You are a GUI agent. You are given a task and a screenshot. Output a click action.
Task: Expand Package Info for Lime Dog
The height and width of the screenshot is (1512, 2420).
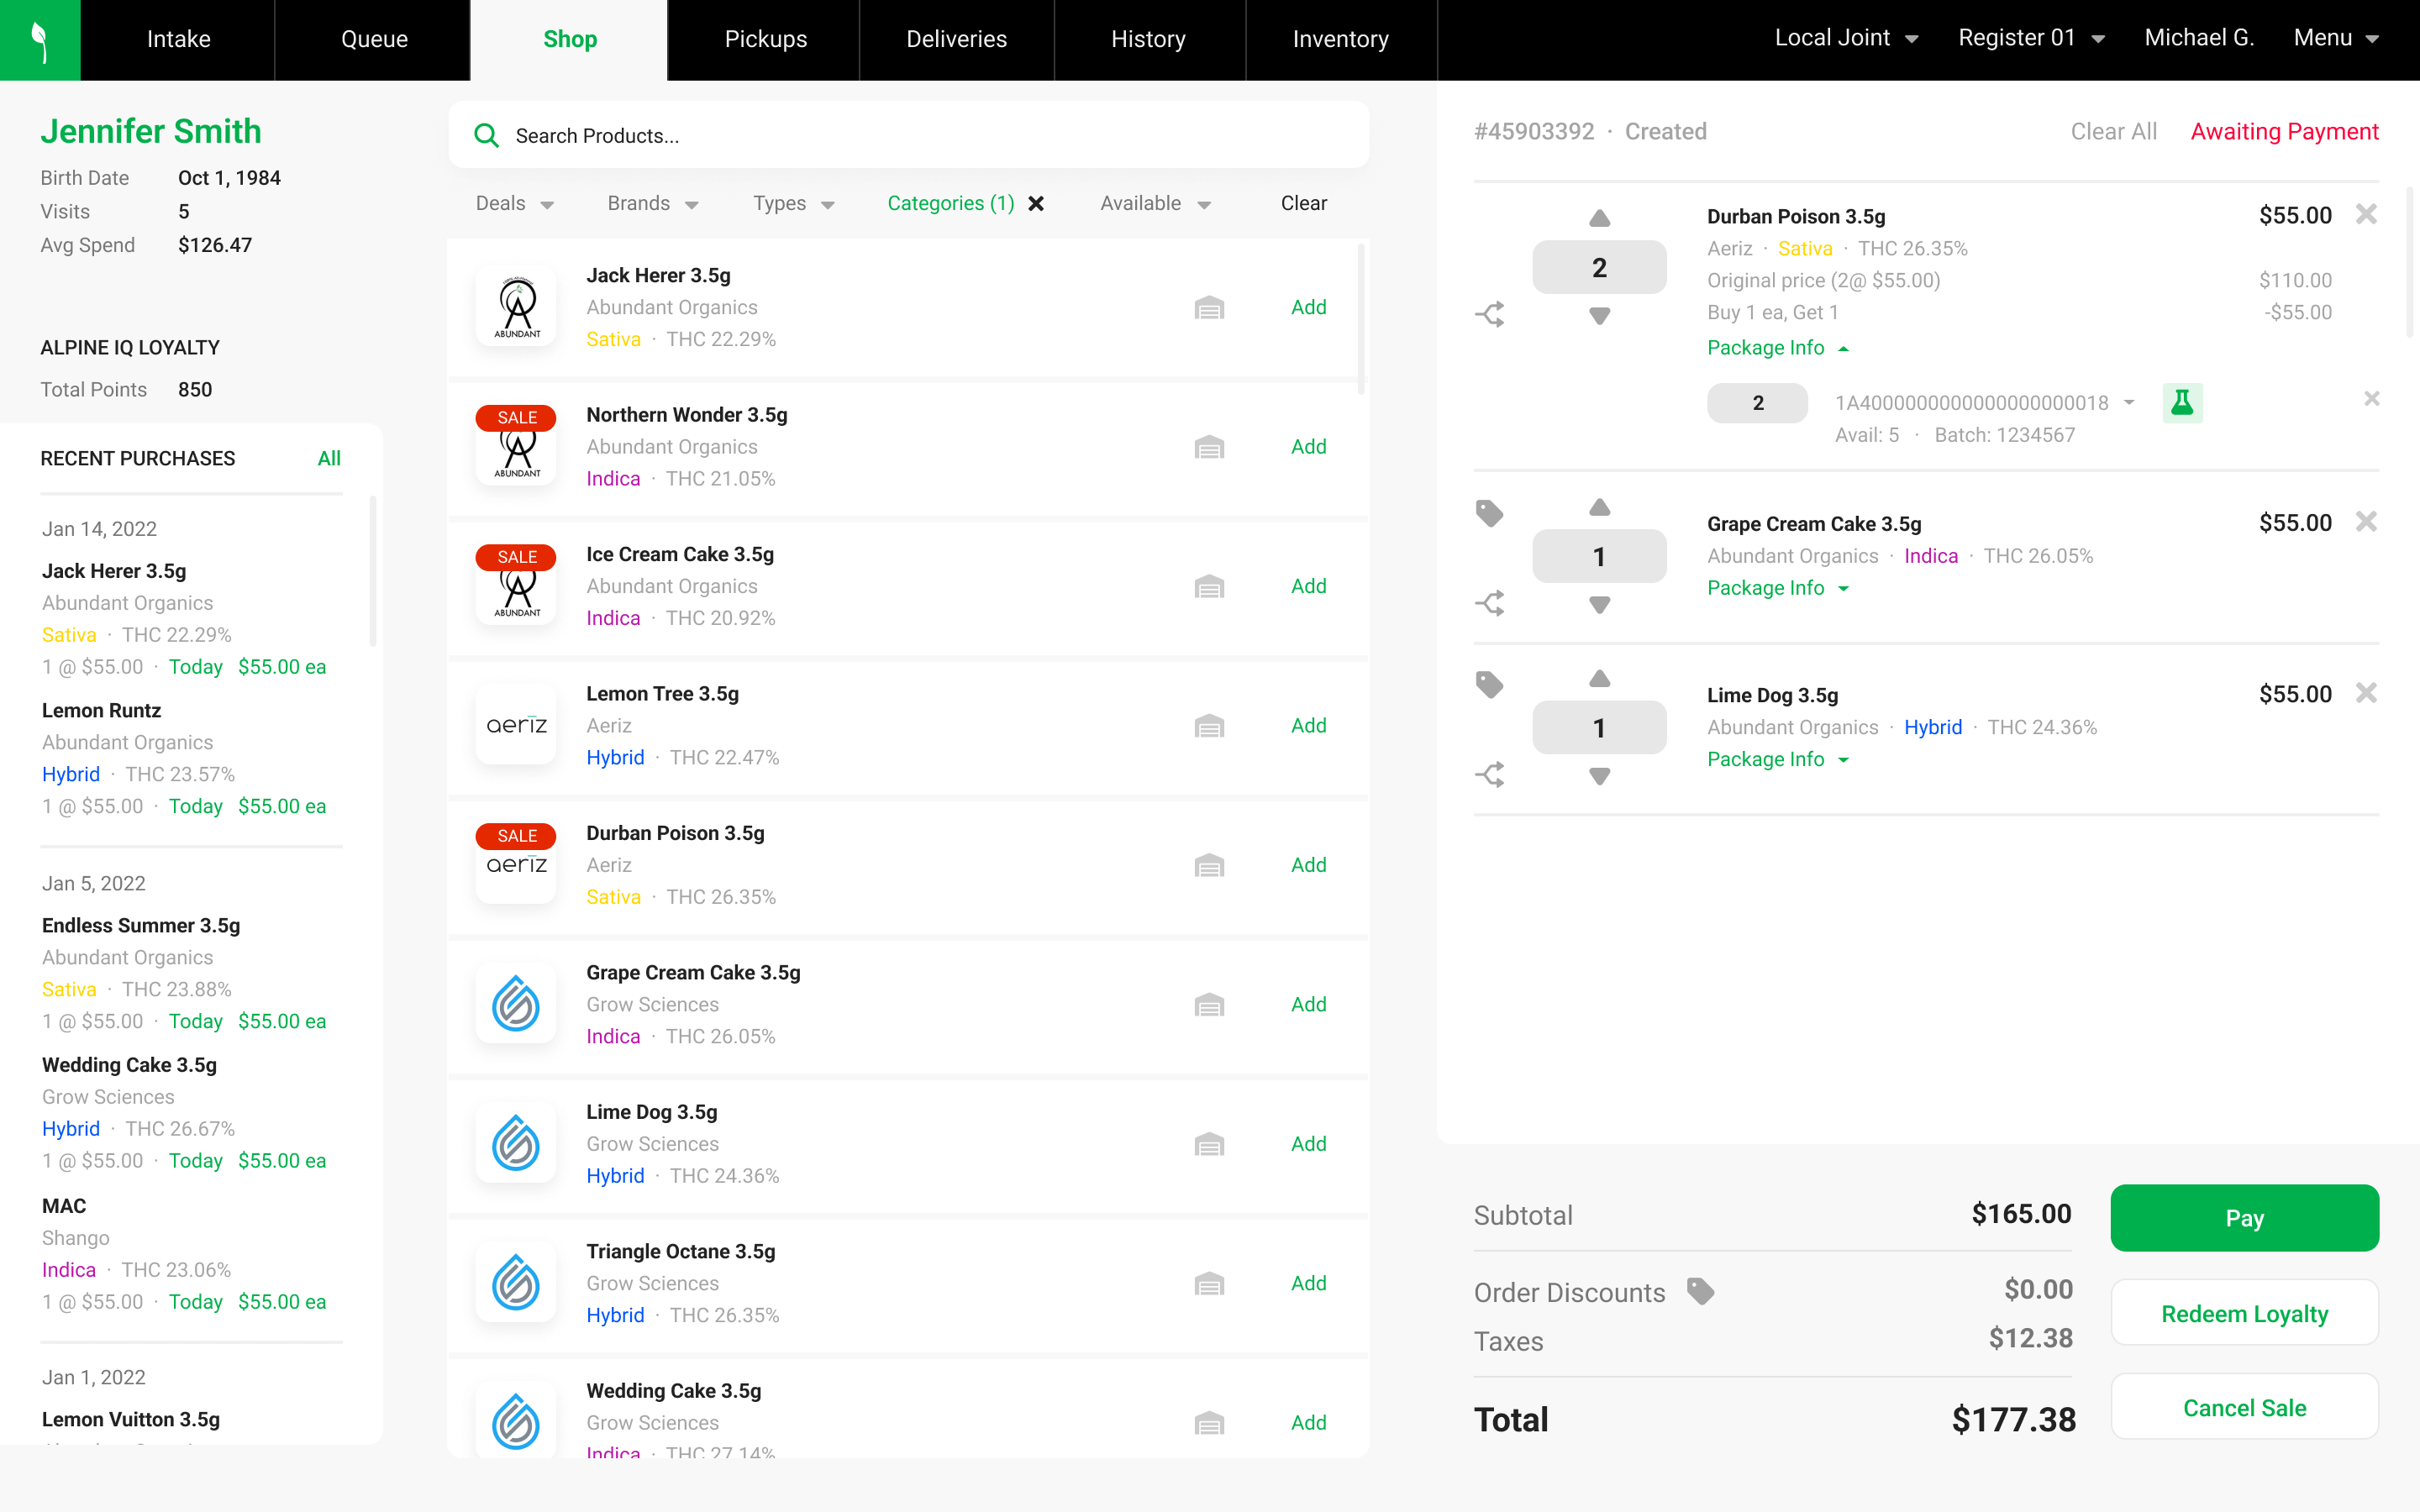pyautogui.click(x=1777, y=759)
